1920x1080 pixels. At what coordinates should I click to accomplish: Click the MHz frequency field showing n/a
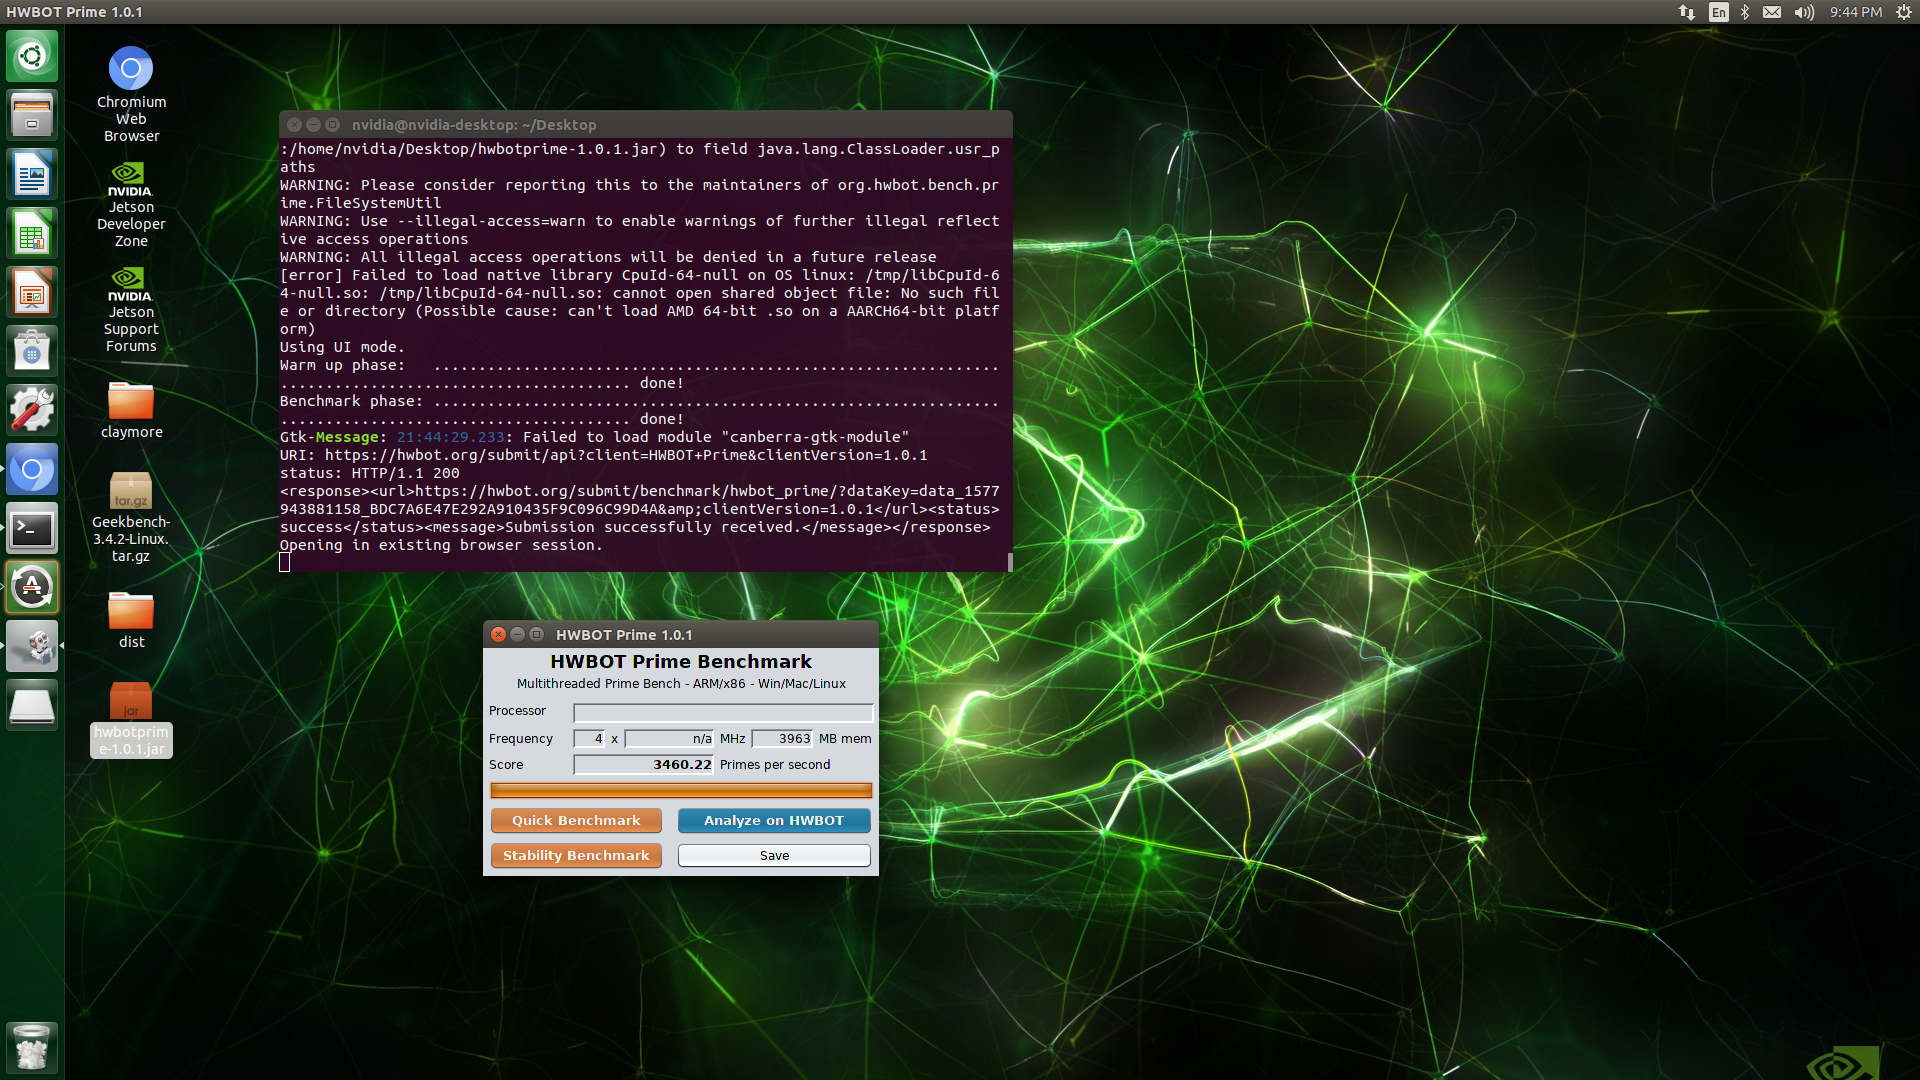coord(669,738)
